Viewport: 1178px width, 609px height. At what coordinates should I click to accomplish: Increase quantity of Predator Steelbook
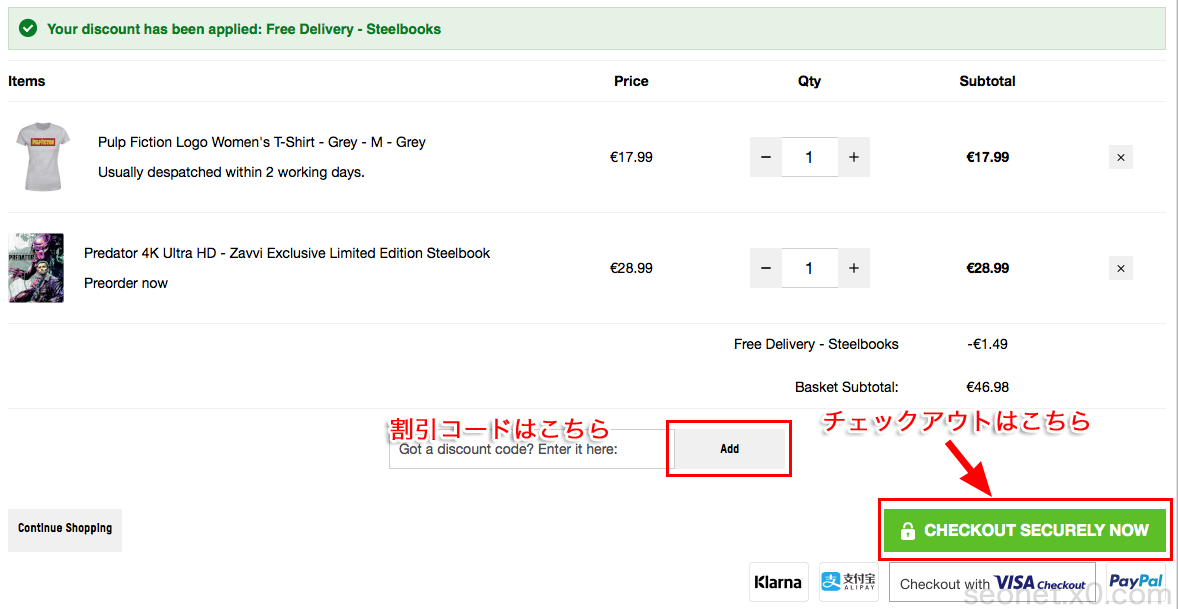854,268
